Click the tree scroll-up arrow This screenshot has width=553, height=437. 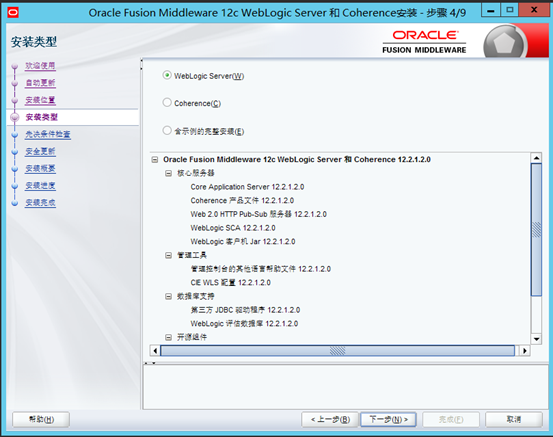click(x=536, y=158)
